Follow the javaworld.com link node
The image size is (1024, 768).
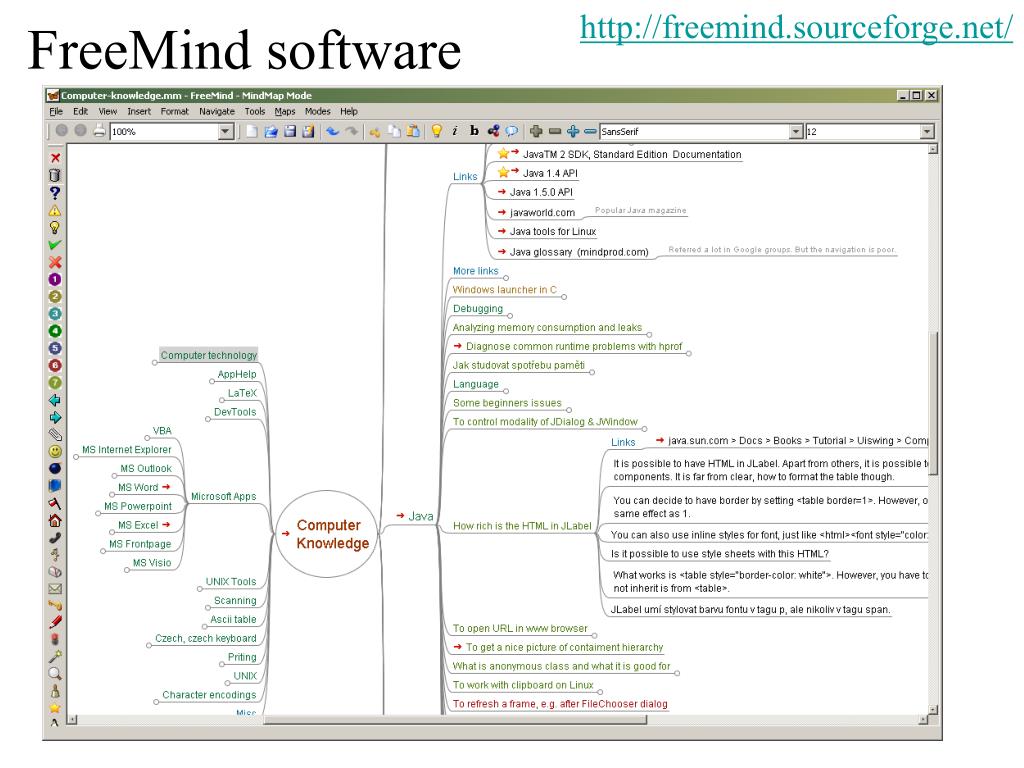(542, 212)
